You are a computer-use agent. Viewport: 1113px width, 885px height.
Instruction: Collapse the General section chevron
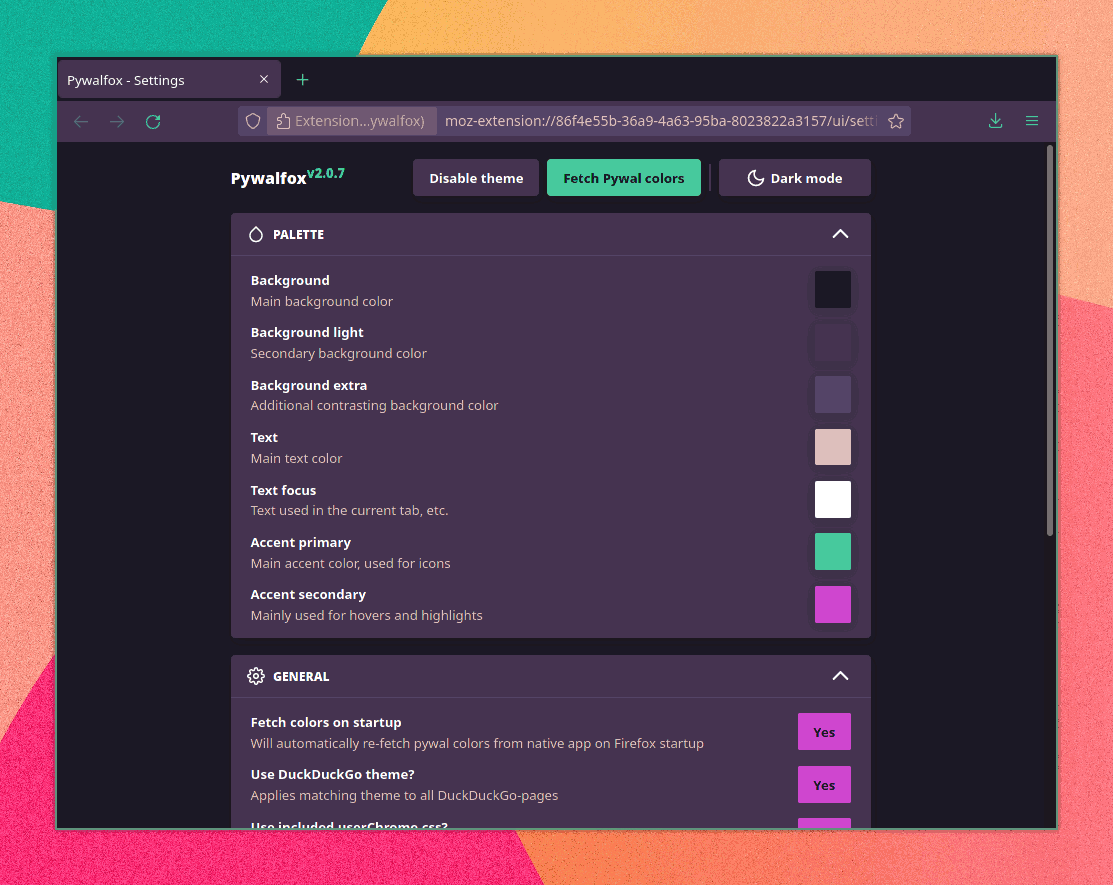(840, 676)
